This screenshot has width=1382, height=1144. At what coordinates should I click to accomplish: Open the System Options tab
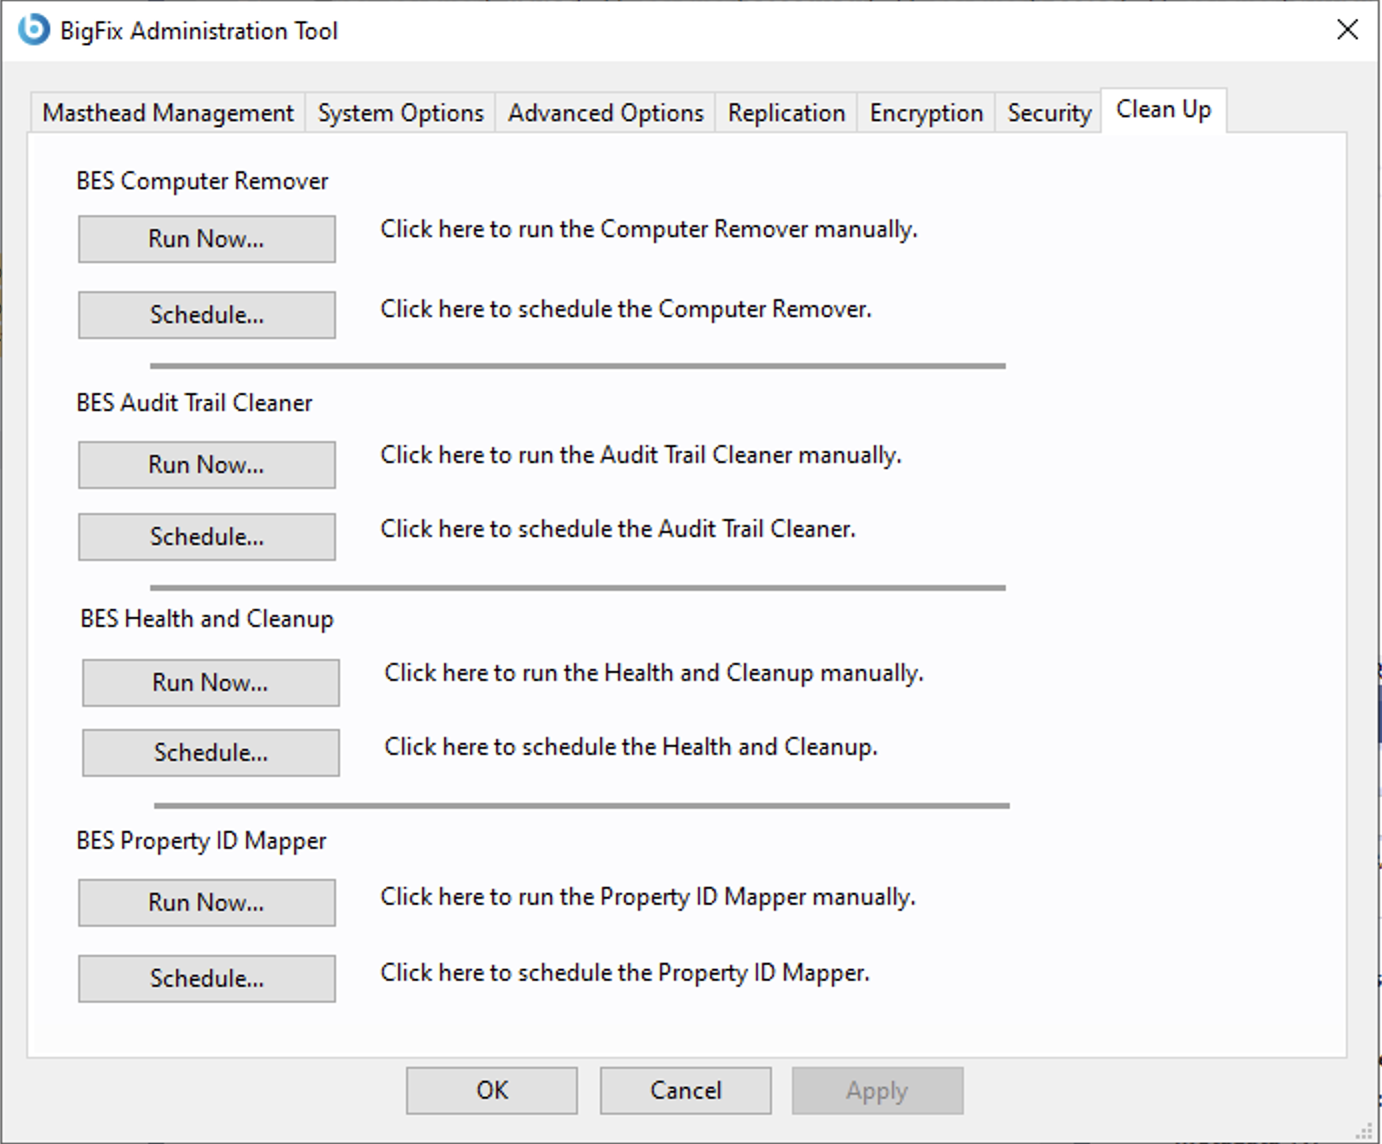coord(400,113)
